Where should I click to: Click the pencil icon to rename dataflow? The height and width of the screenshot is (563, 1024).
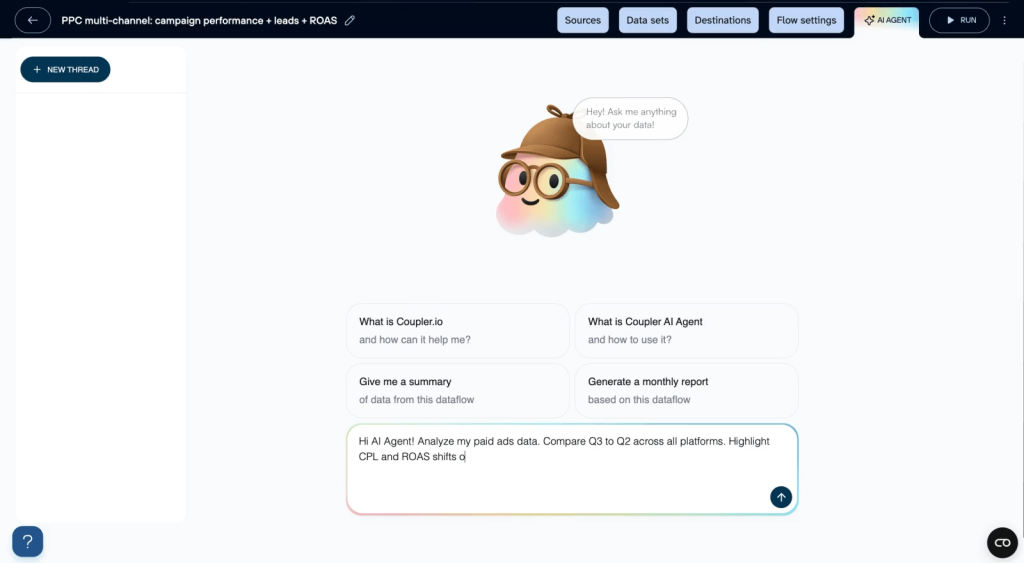tap(349, 20)
